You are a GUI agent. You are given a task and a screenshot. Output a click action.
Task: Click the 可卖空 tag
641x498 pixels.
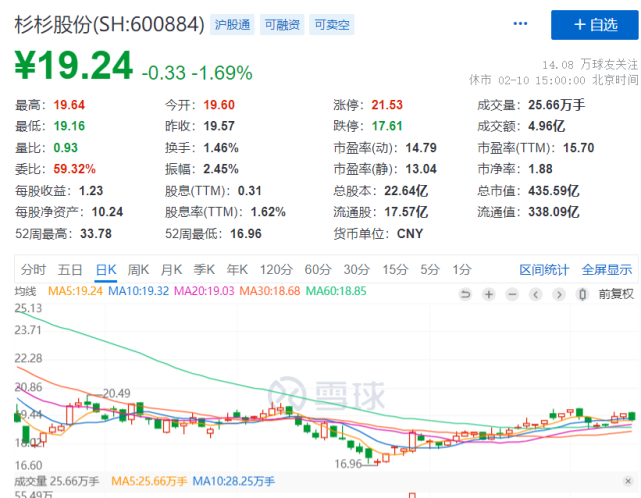[330, 23]
